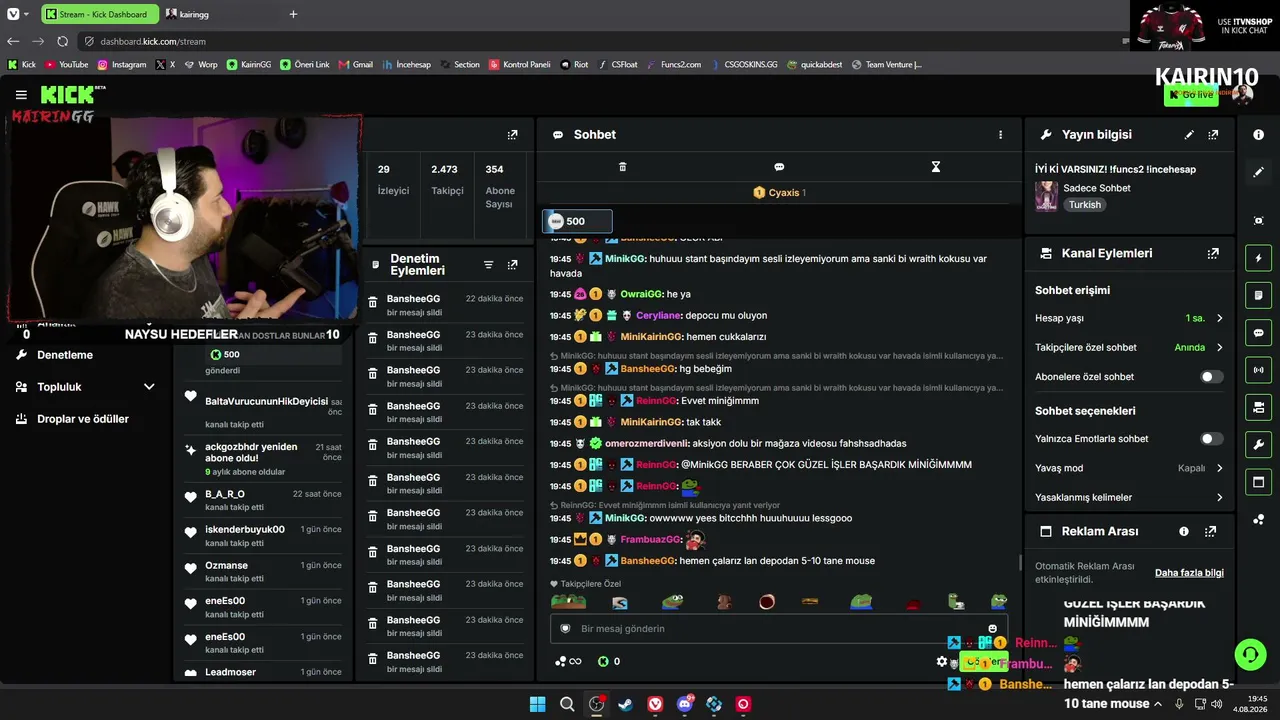Click the speech bubble icon under Sohbet header

[x=779, y=167]
